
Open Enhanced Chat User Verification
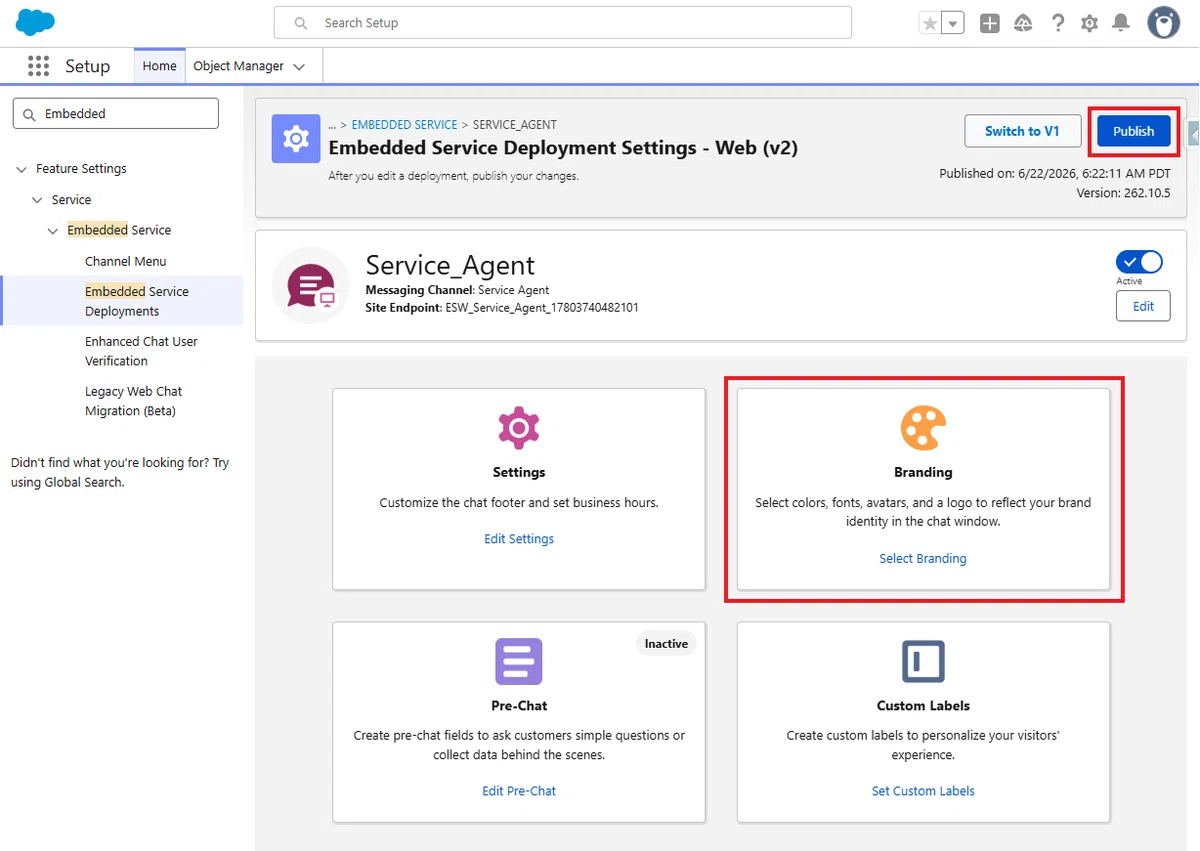pos(141,351)
